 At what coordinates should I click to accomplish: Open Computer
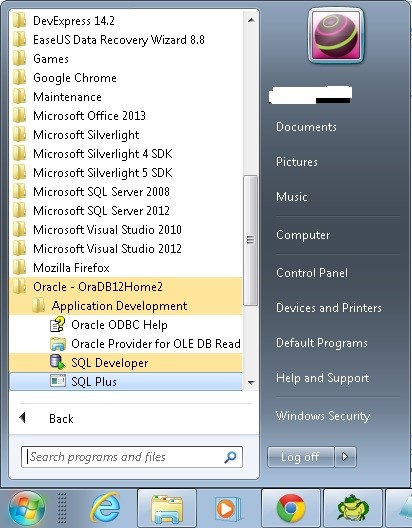(303, 235)
